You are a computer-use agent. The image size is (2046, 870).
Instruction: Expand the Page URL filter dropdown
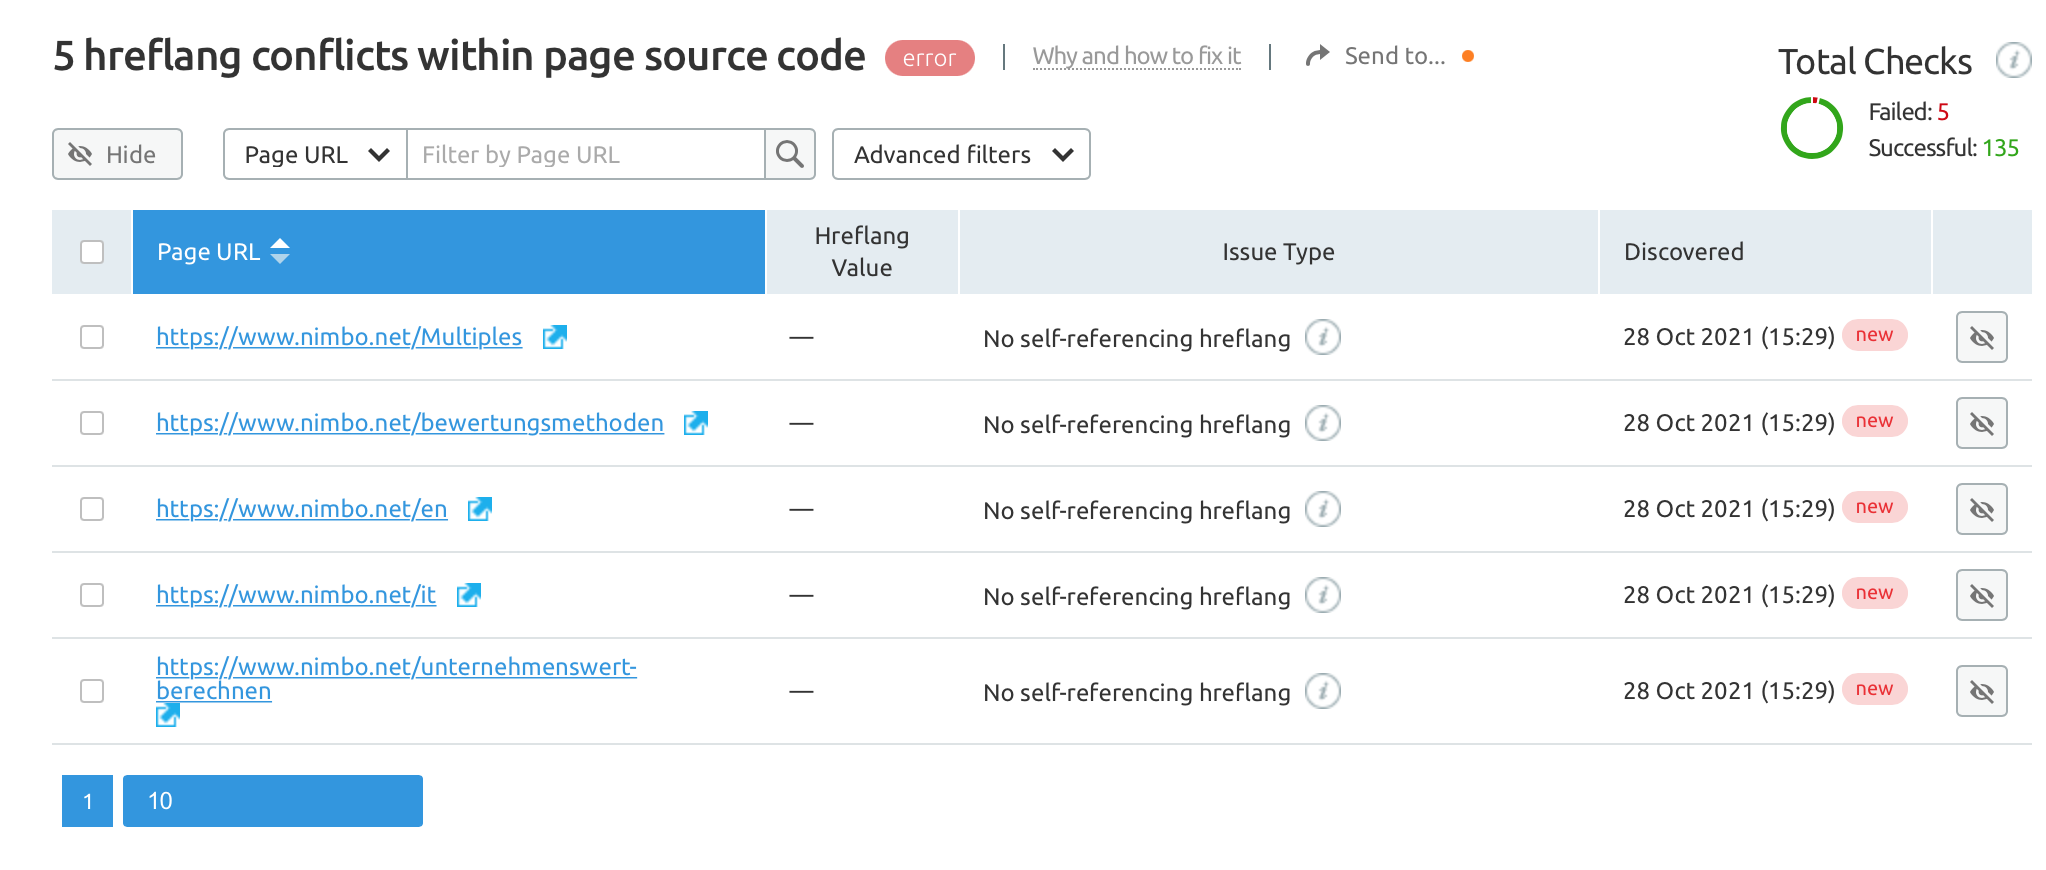click(315, 154)
